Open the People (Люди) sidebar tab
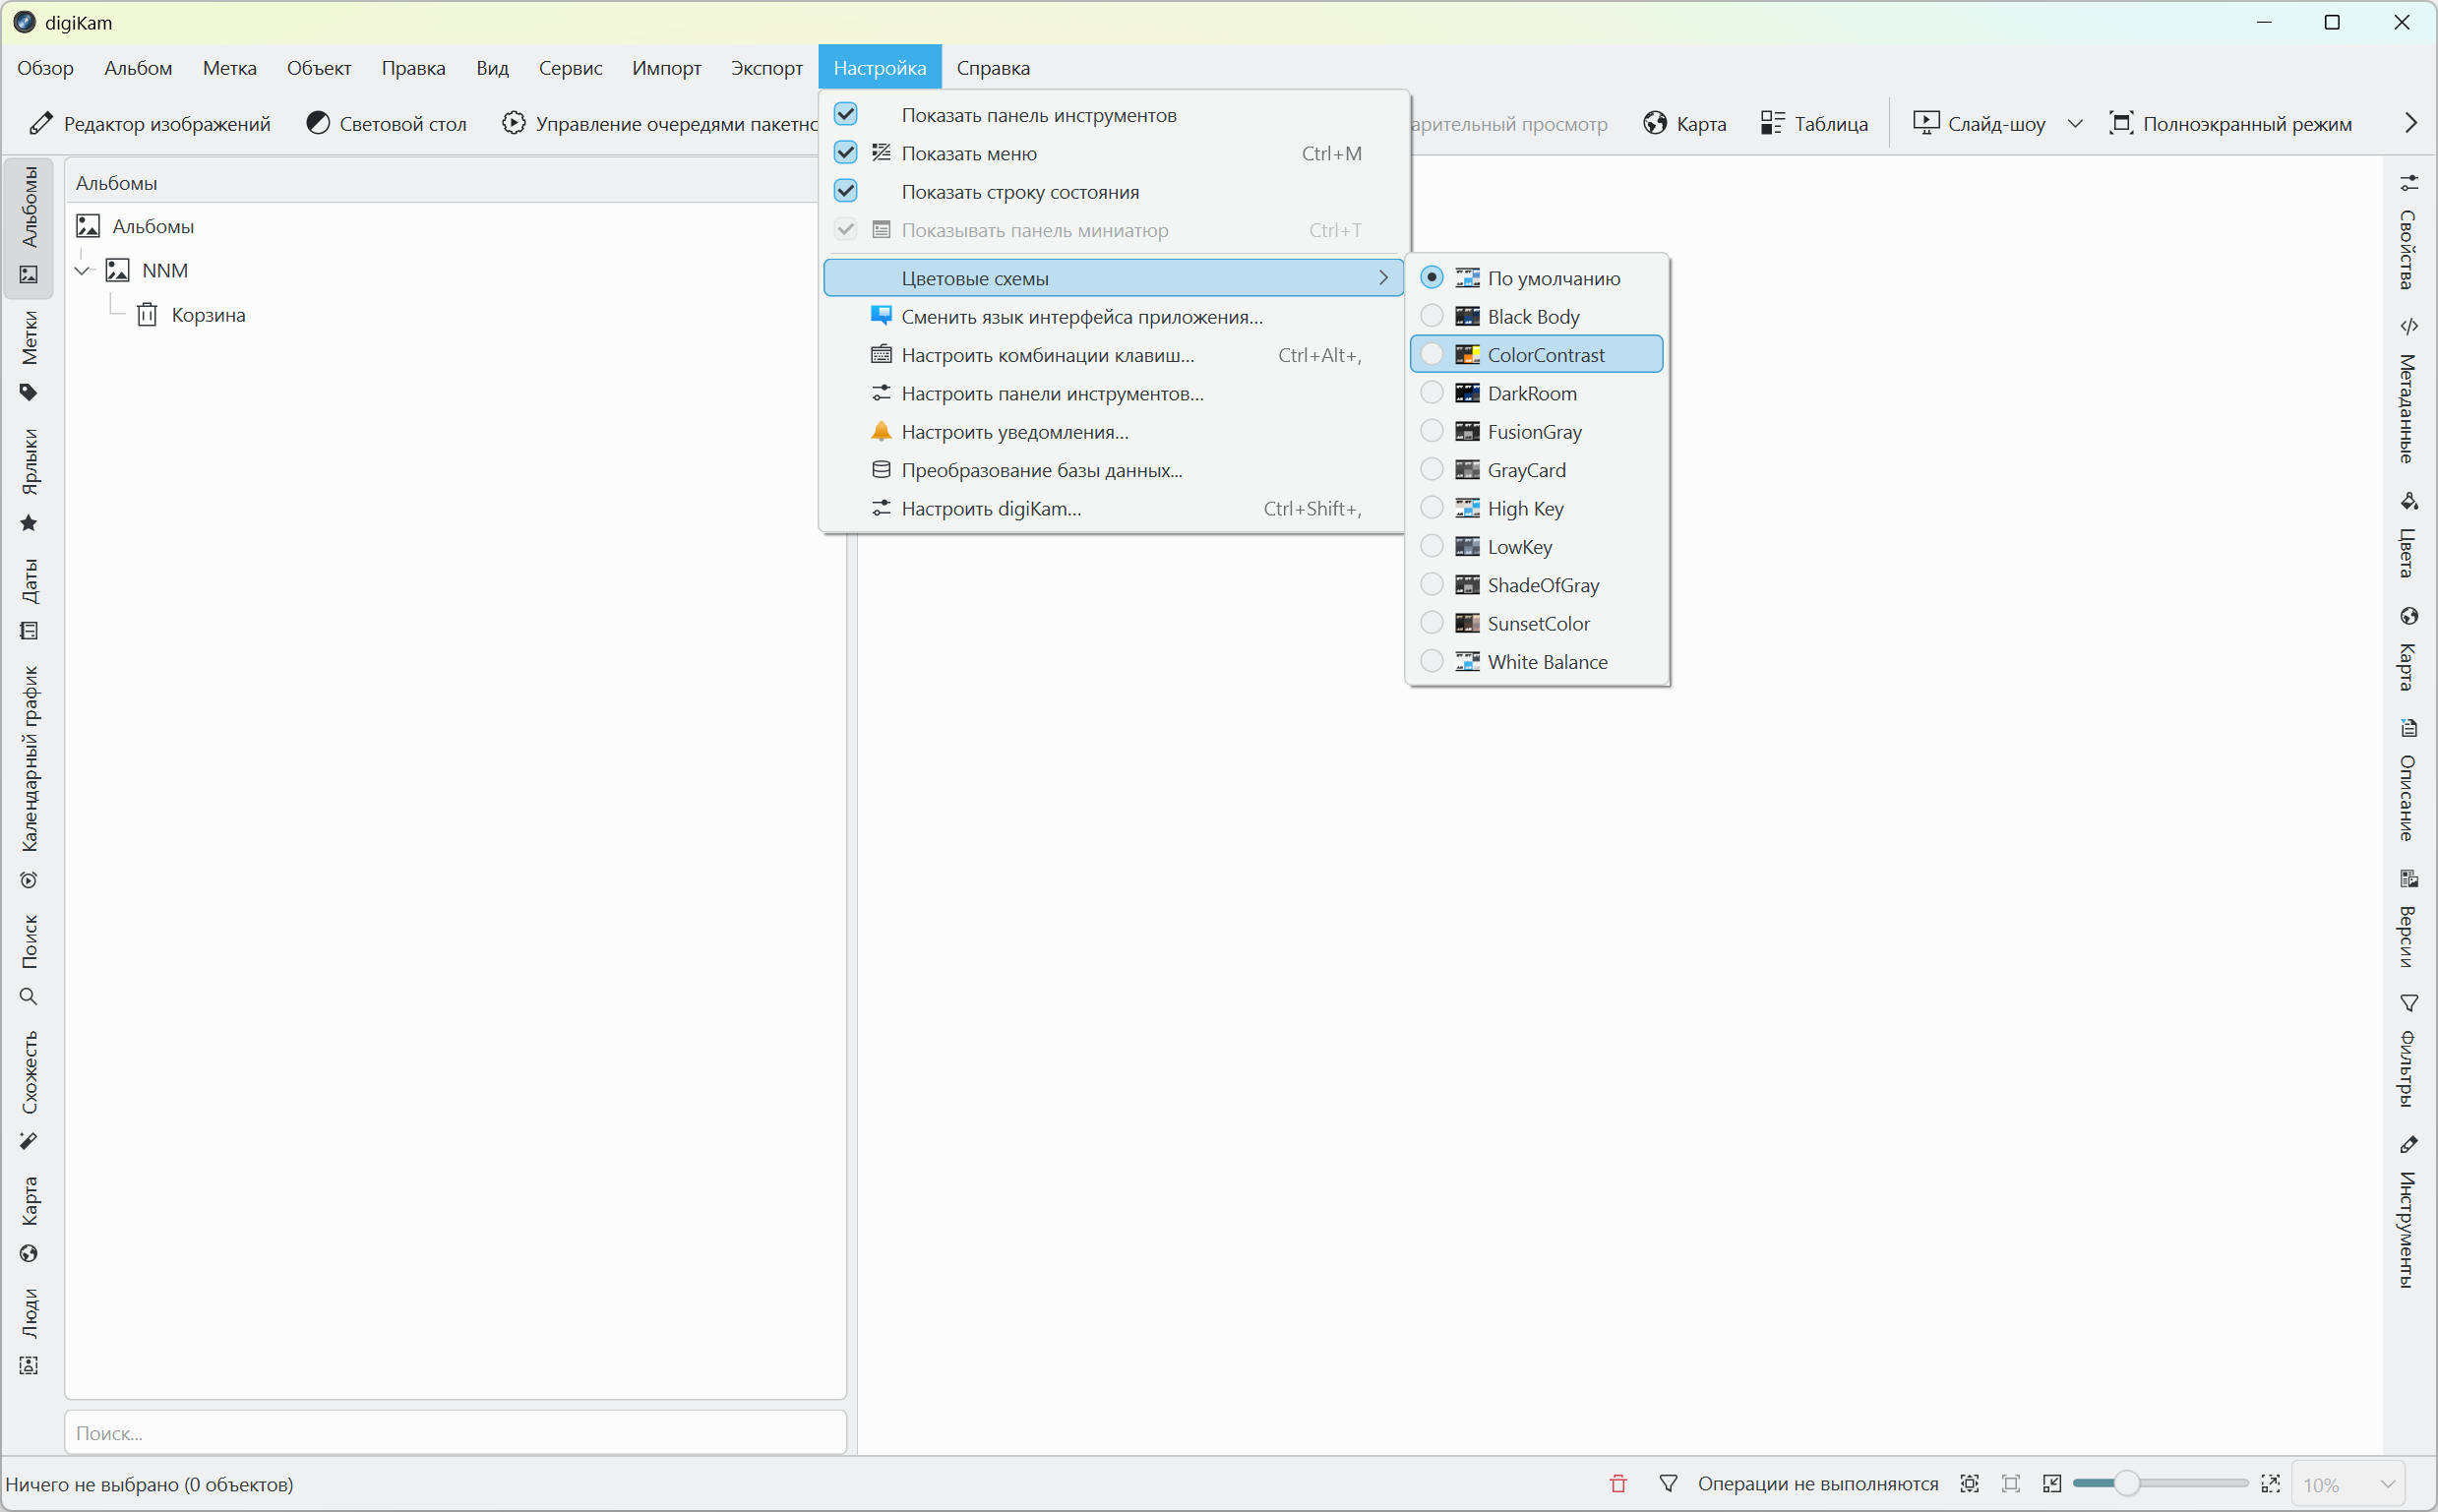Screen dimensions: 2438x1512 pyautogui.click(x=29, y=1331)
